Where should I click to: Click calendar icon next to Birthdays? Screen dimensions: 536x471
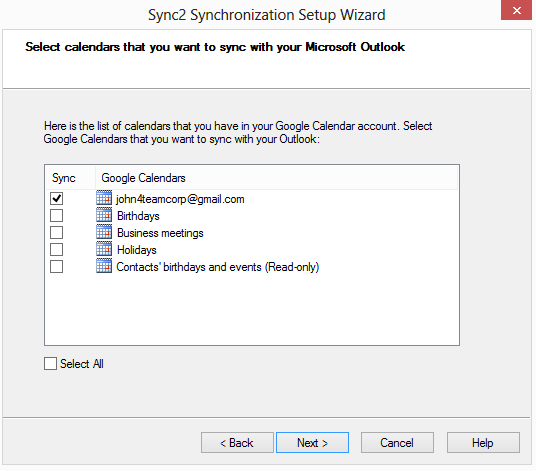tap(104, 215)
